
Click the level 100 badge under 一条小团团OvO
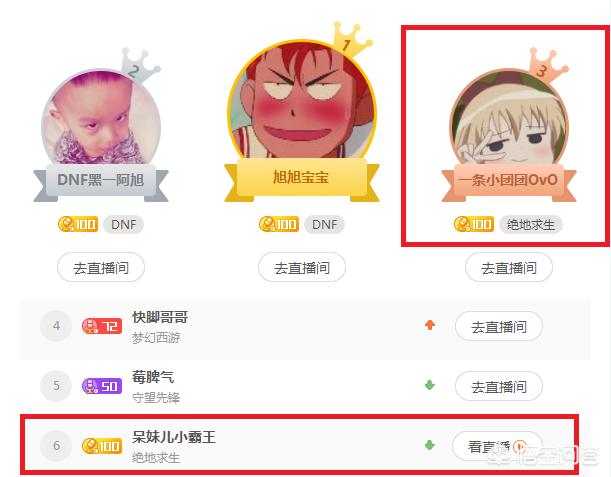coord(474,224)
